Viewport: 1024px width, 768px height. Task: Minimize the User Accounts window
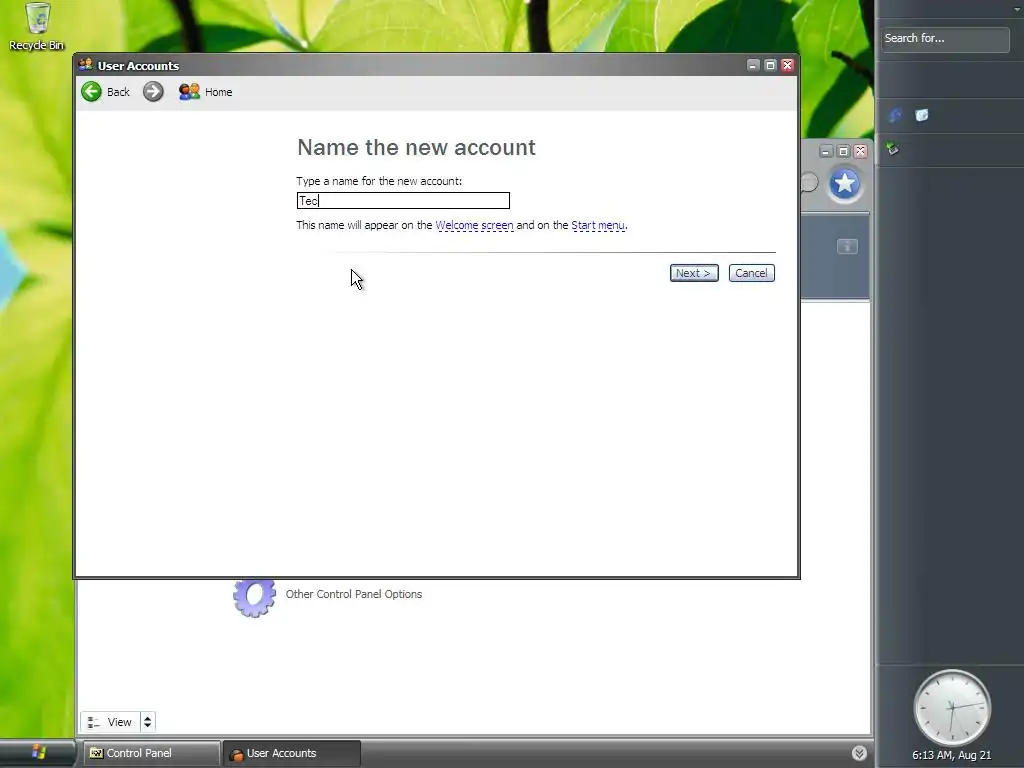pyautogui.click(x=753, y=65)
